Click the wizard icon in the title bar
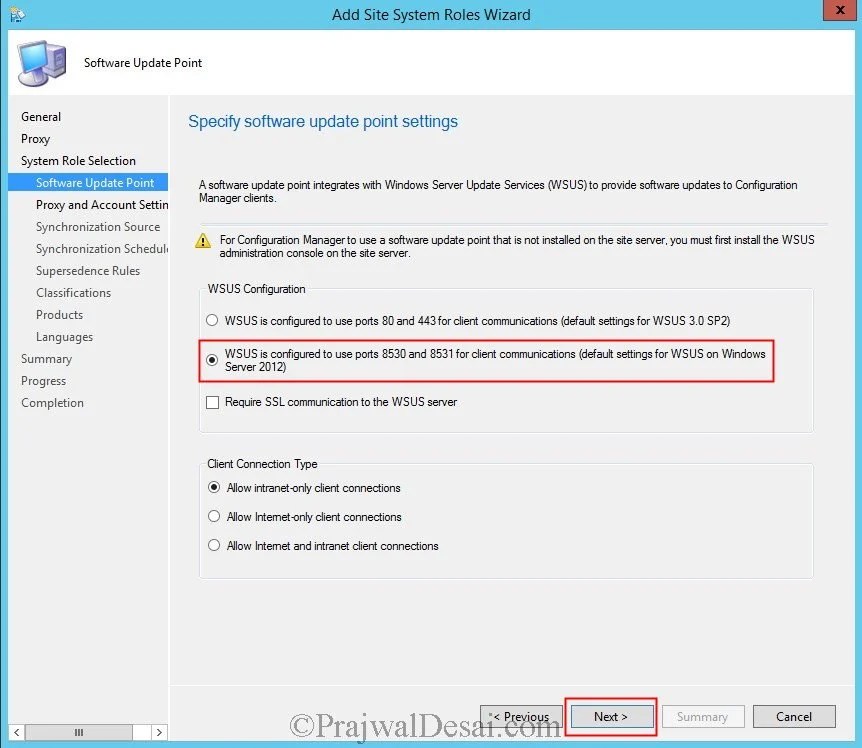 (17, 11)
